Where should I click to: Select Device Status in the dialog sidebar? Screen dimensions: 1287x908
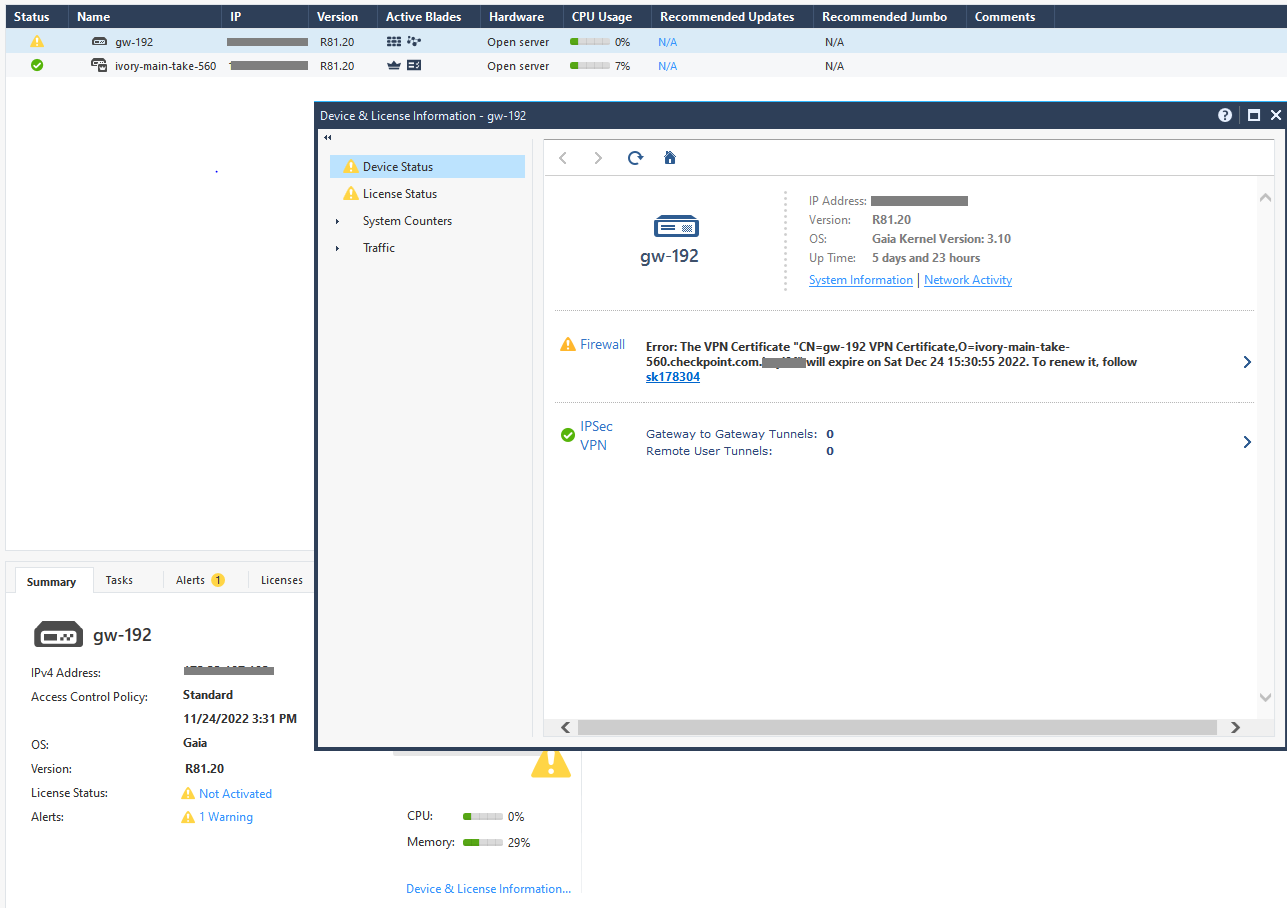point(427,167)
